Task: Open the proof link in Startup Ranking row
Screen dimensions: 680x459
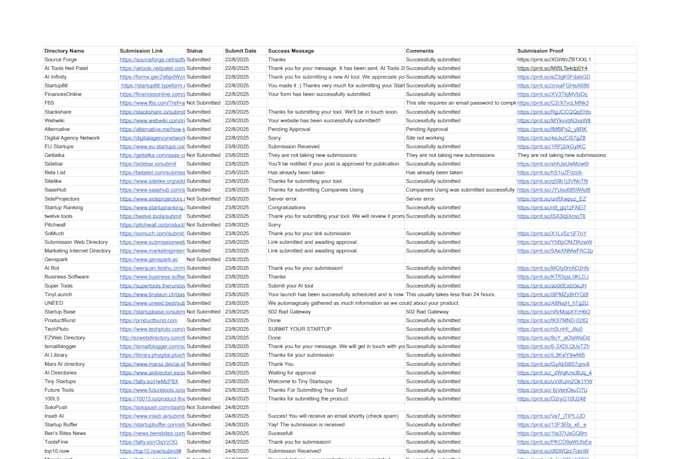Action: click(x=551, y=207)
